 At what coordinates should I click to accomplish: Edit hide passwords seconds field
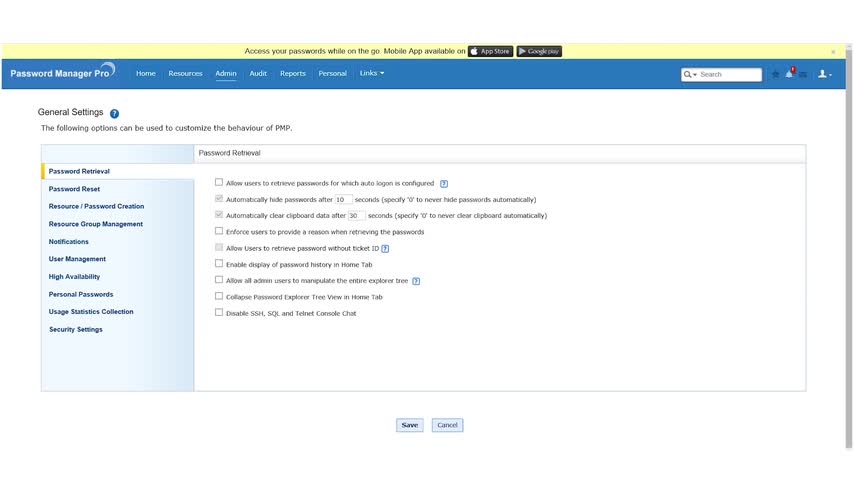coord(343,199)
